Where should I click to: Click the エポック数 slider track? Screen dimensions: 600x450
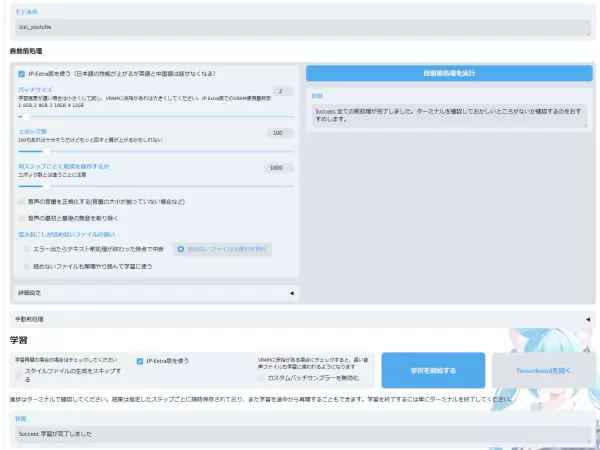(x=156, y=151)
